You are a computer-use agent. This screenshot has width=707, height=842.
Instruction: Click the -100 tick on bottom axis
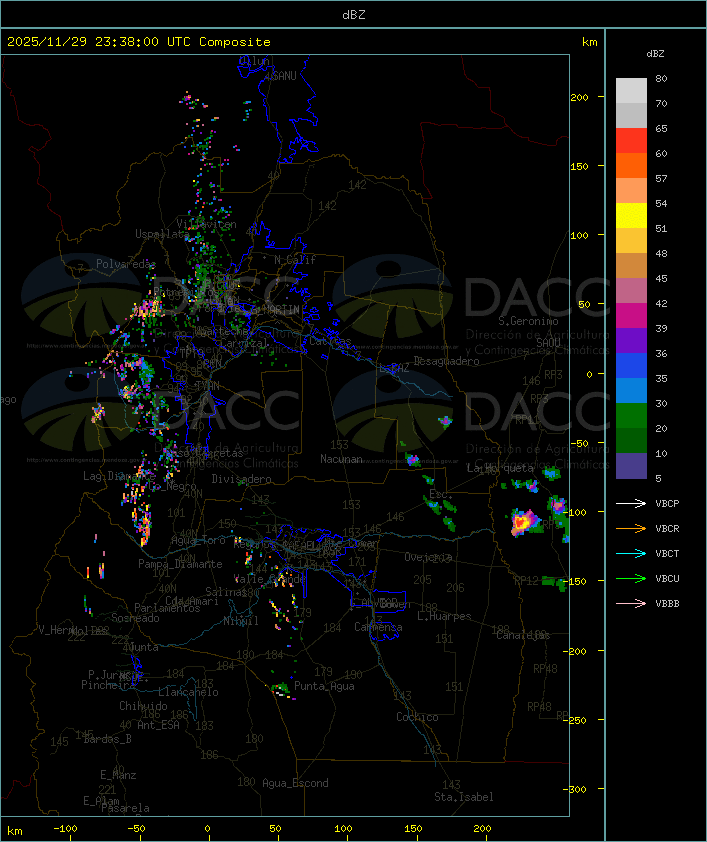[65, 829]
